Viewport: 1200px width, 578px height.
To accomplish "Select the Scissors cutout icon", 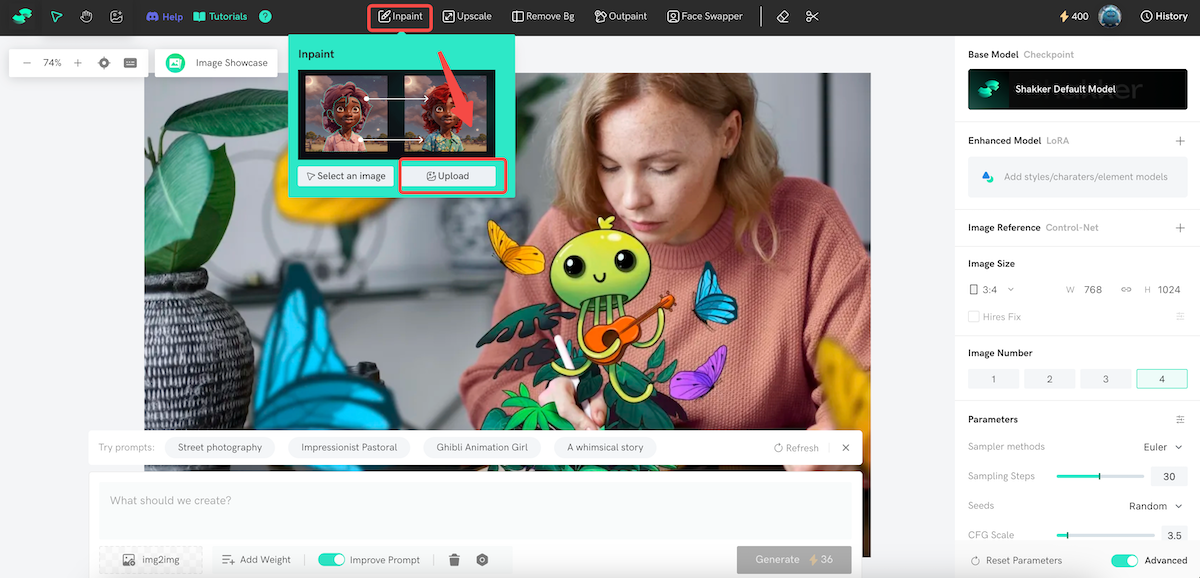I will (x=812, y=16).
